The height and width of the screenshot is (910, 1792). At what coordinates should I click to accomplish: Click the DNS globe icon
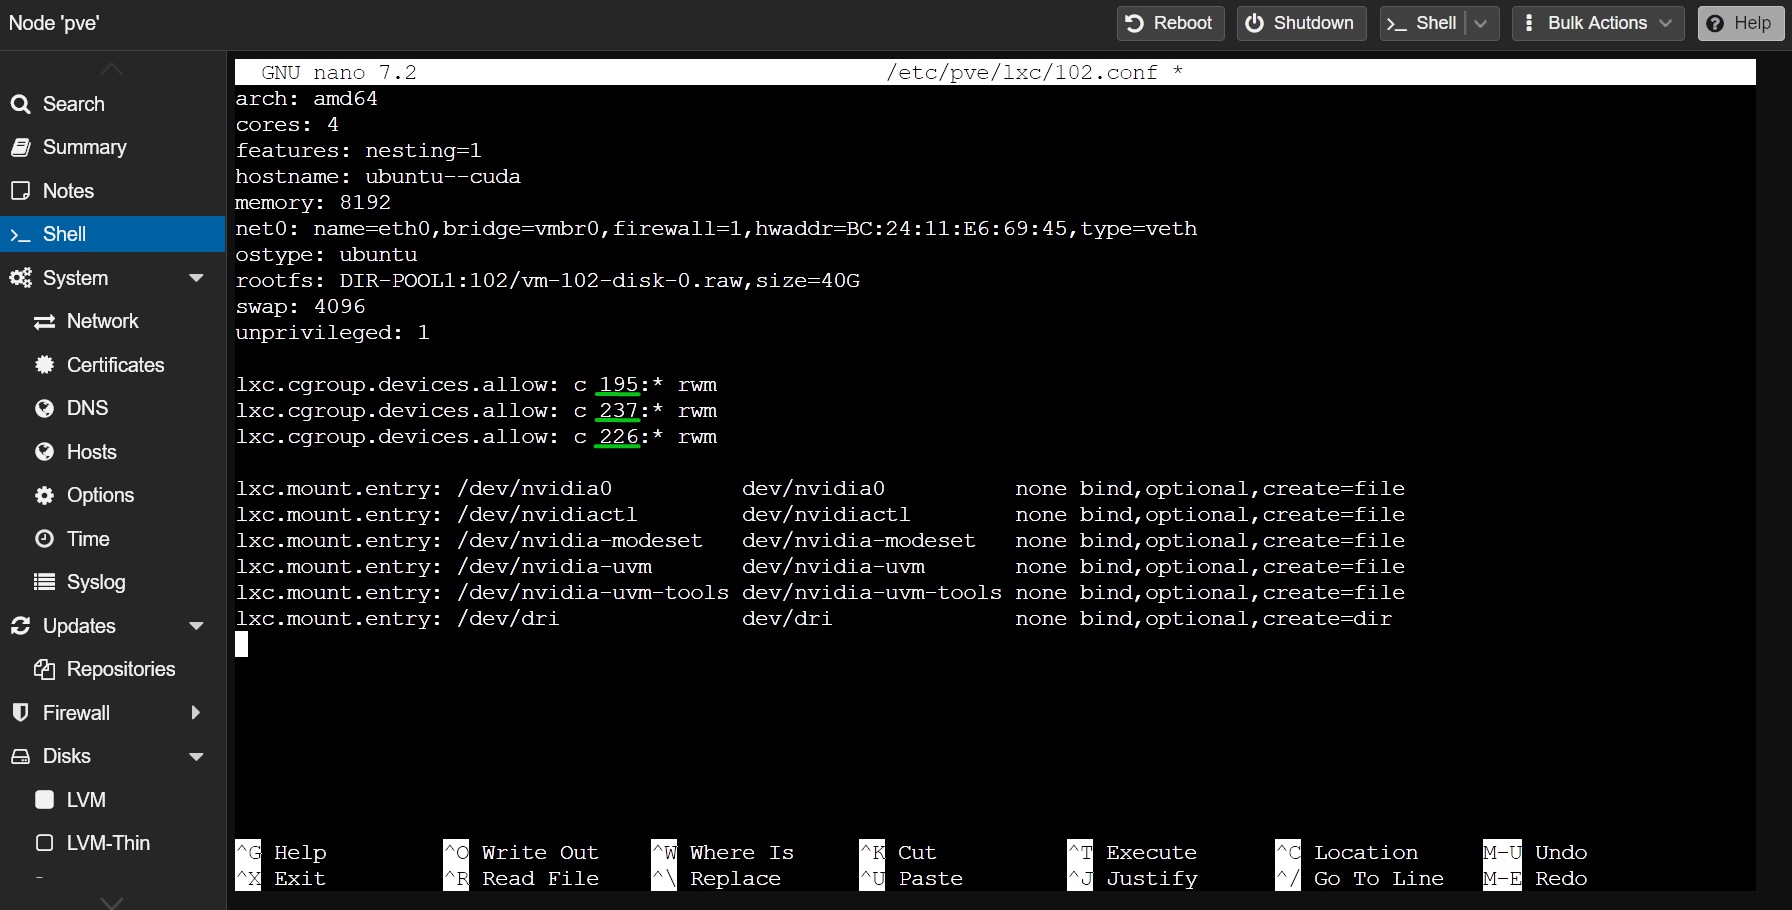44,408
